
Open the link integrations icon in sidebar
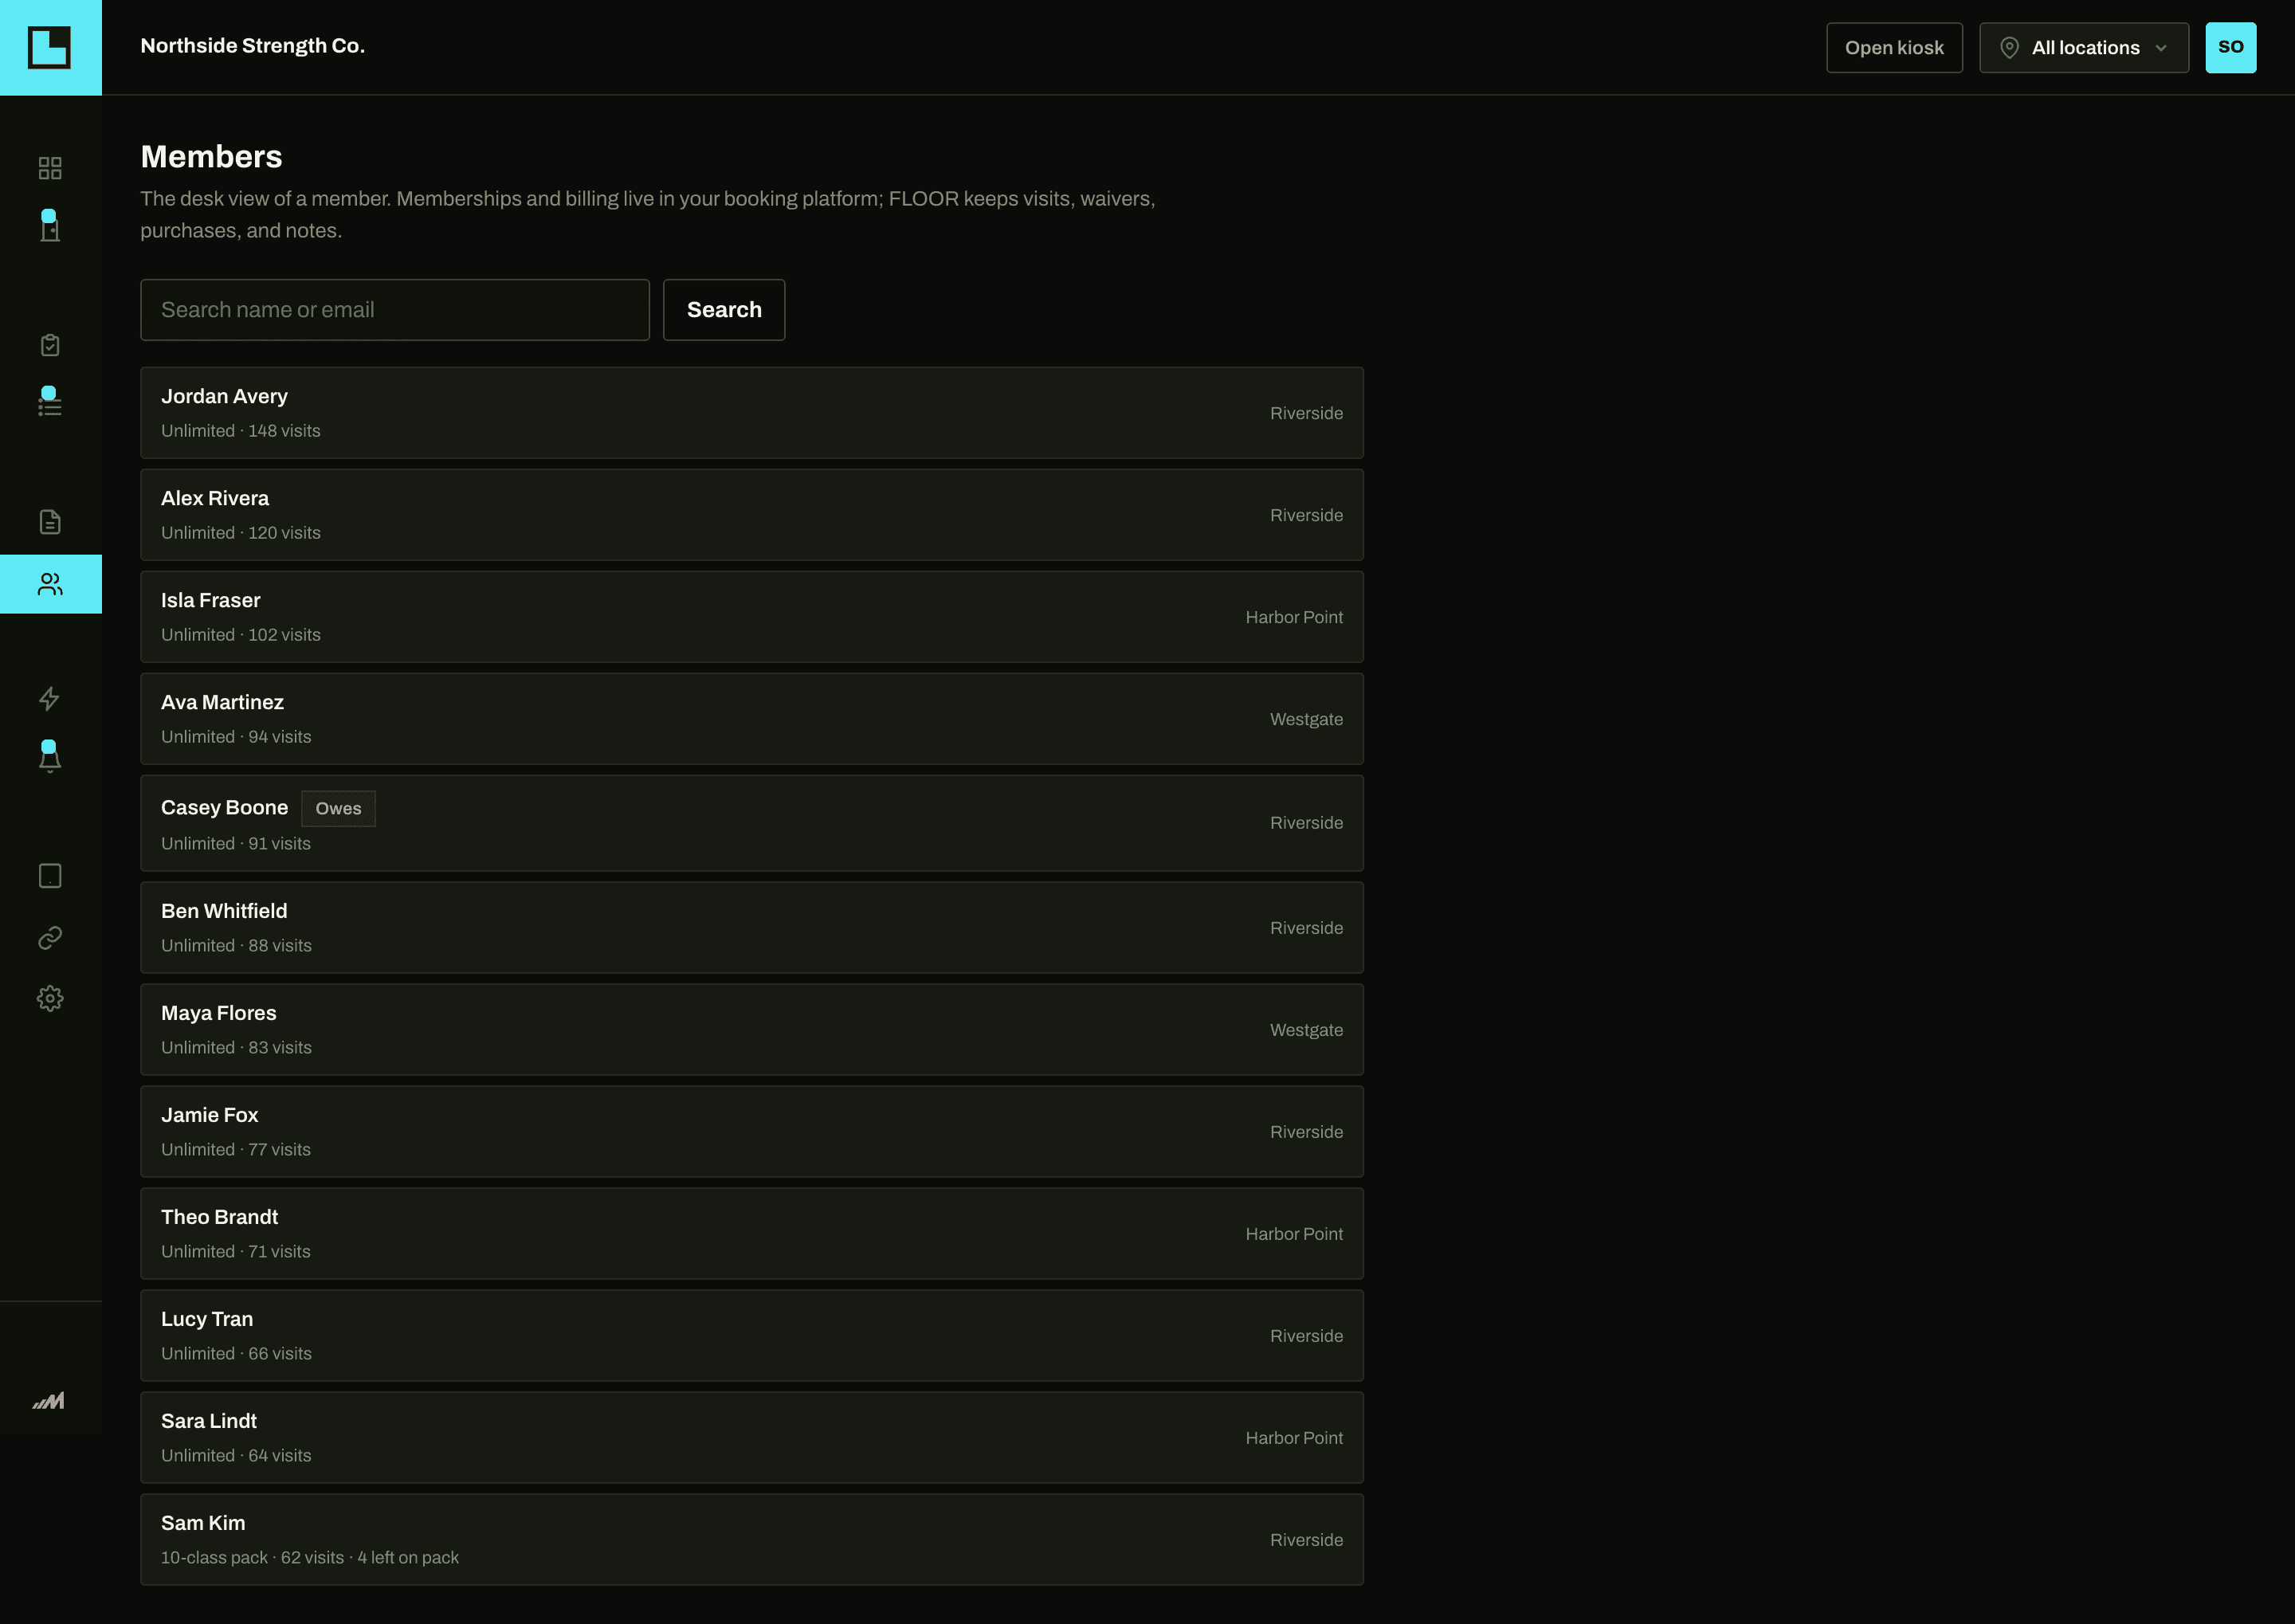[50, 937]
